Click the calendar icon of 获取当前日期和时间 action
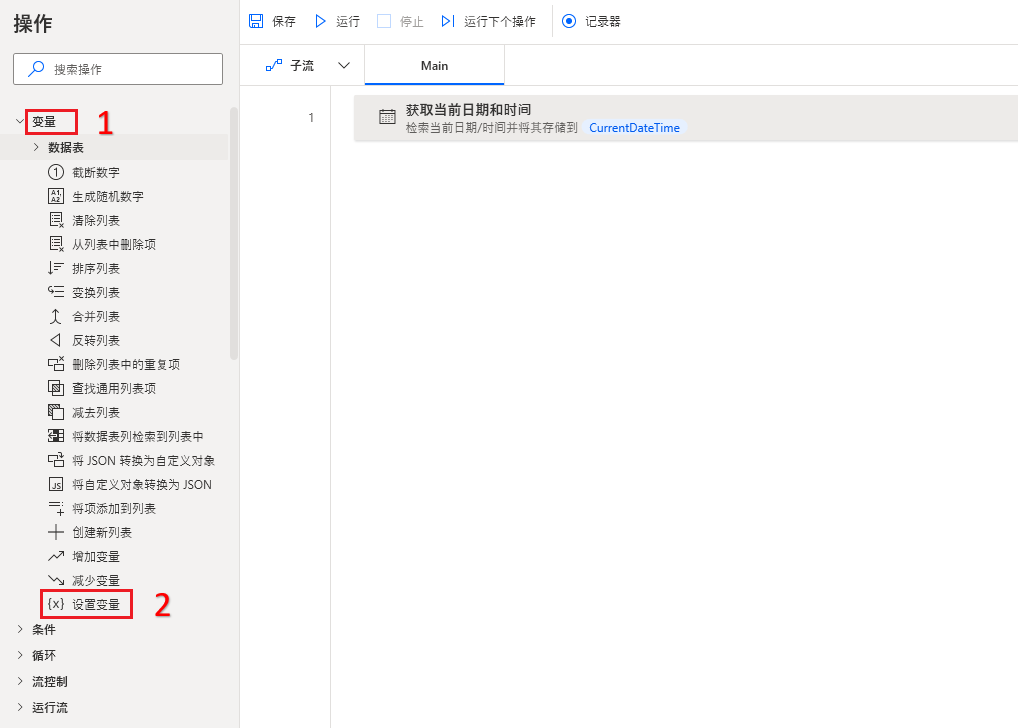Image resolution: width=1018 pixels, height=728 pixels. click(x=387, y=117)
